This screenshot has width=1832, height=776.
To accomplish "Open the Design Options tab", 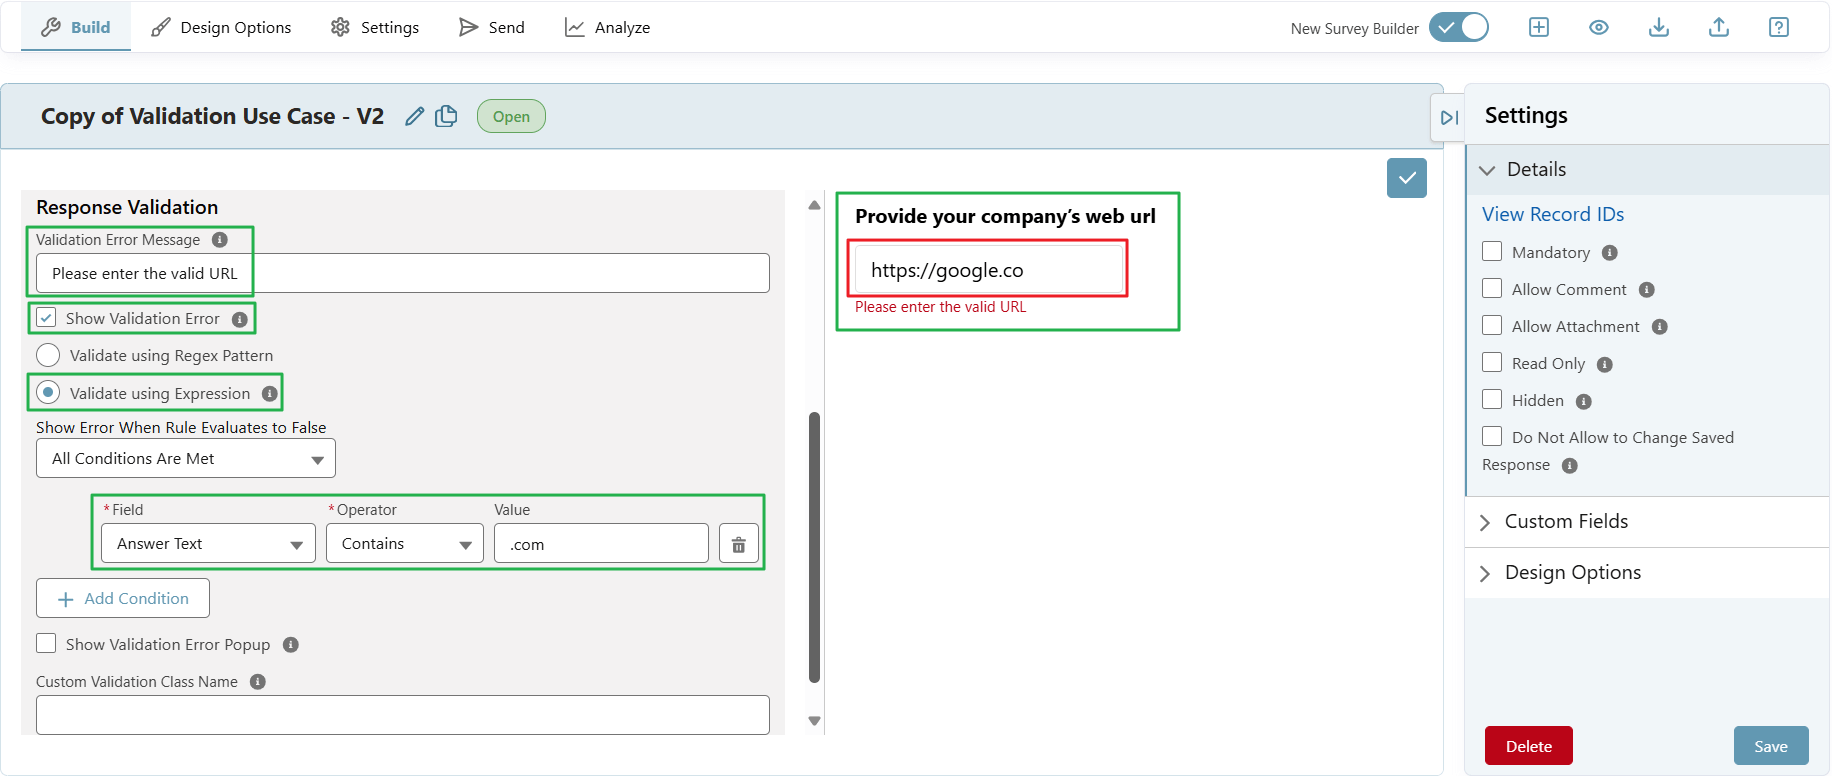I will click(221, 27).
